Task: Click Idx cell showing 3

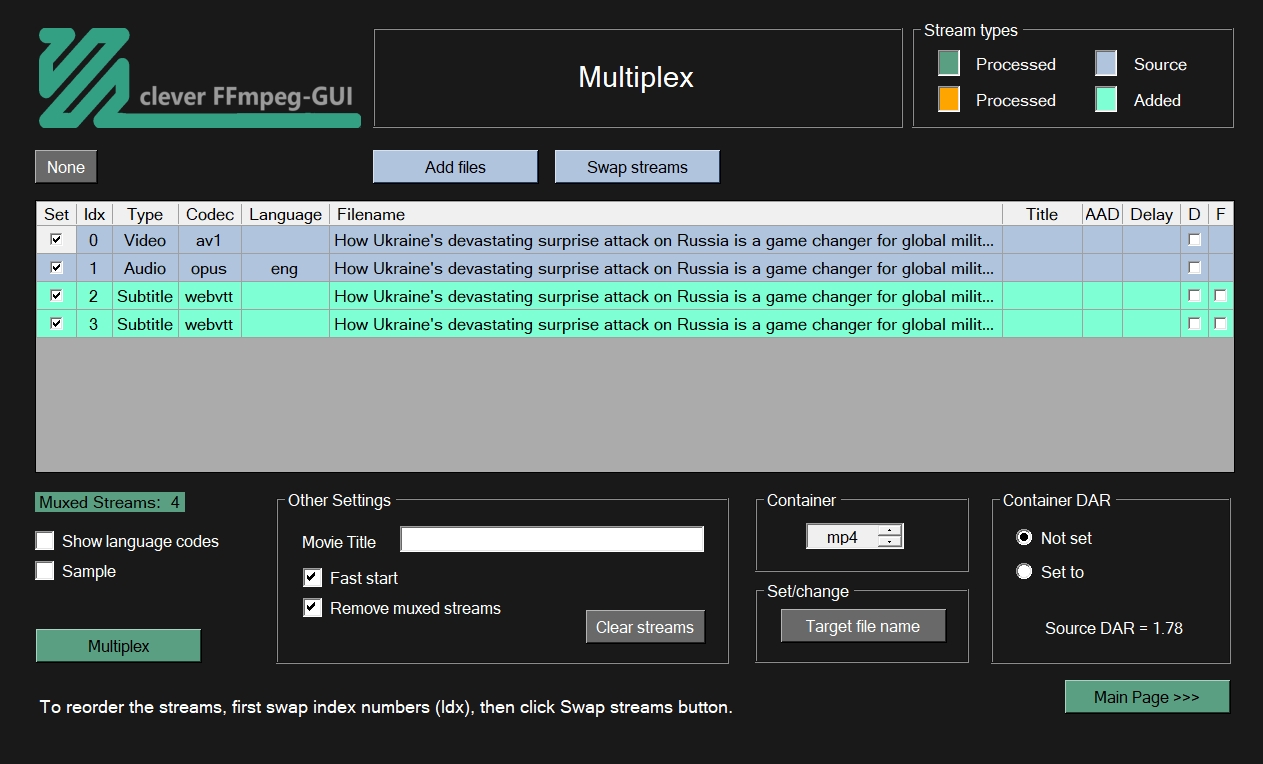Action: [94, 324]
